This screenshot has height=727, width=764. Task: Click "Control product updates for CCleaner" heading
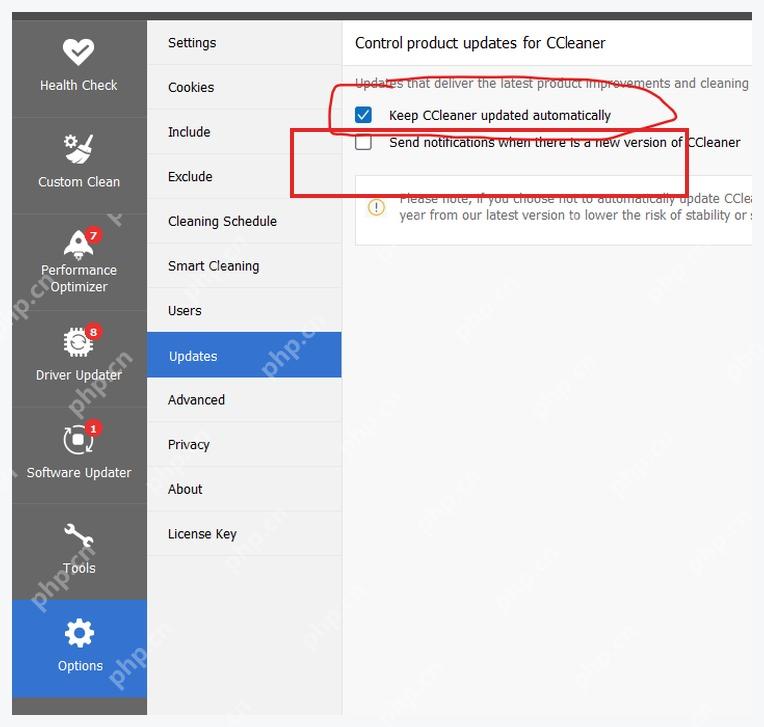click(x=480, y=43)
